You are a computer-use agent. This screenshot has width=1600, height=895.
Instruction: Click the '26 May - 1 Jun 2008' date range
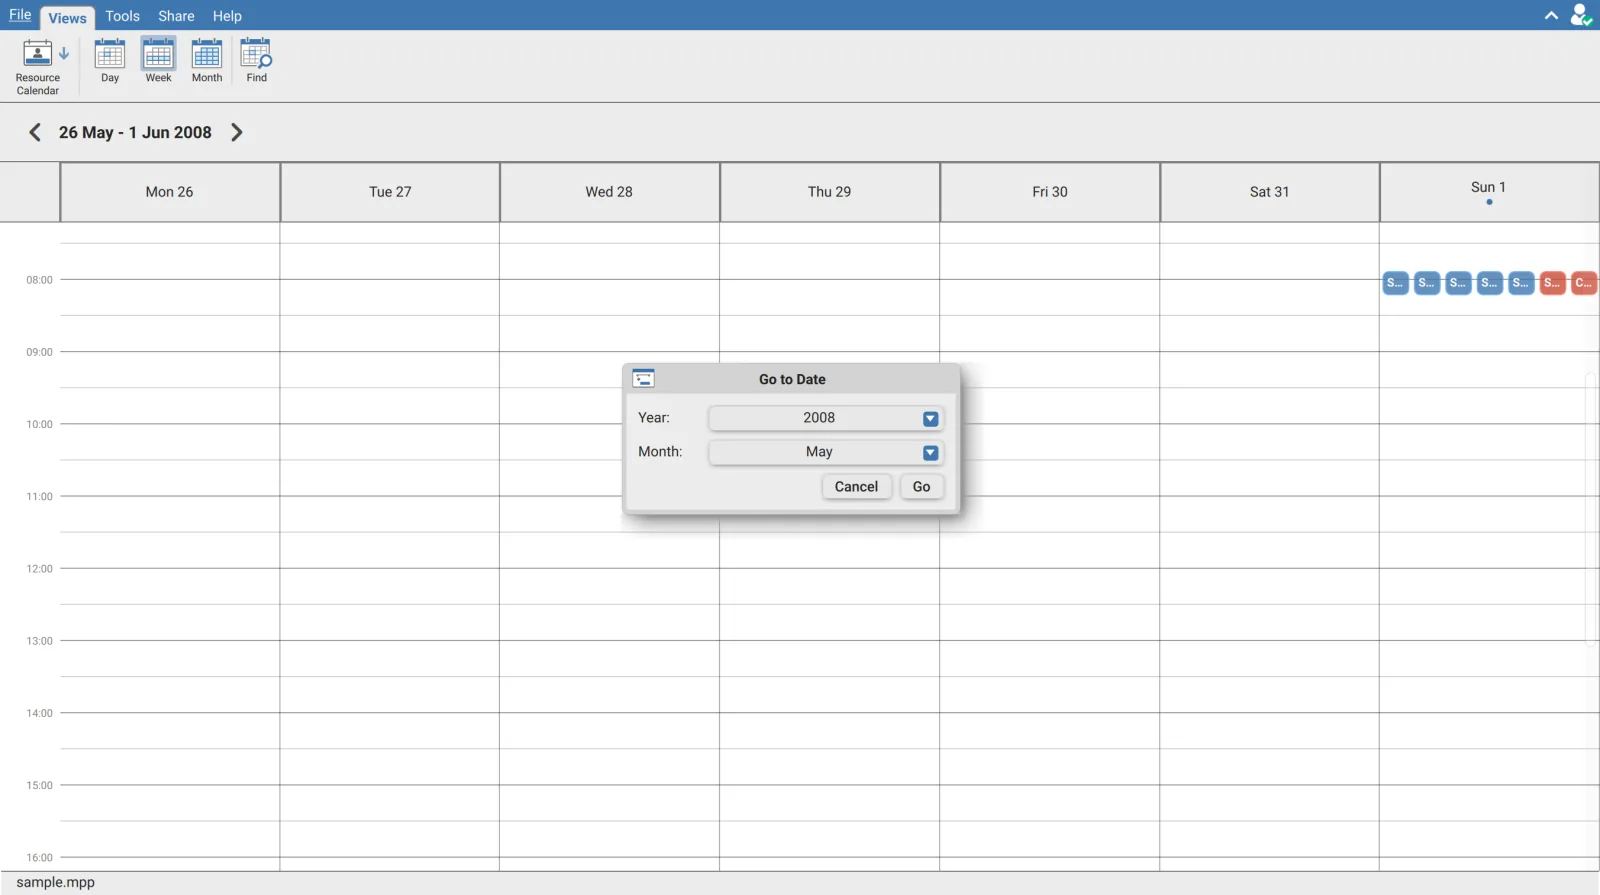pos(135,132)
